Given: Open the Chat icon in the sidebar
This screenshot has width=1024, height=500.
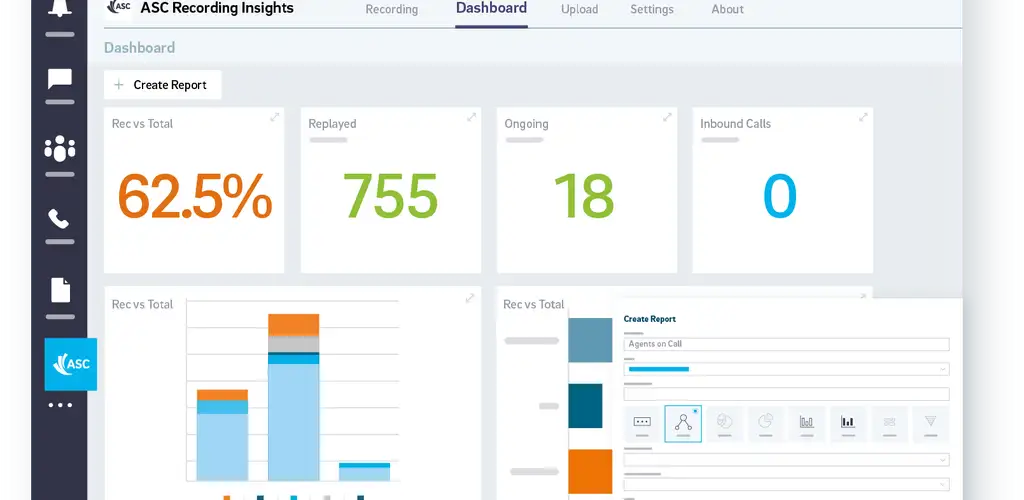Looking at the screenshot, I should pyautogui.click(x=60, y=79).
